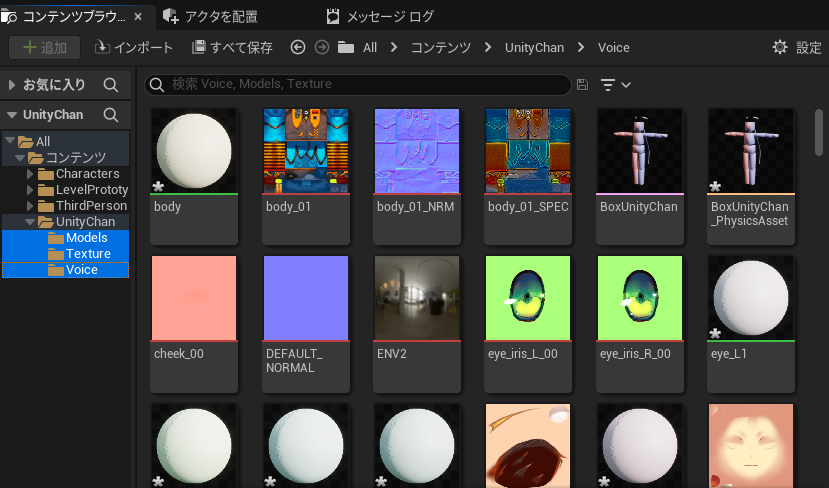The width and height of the screenshot is (829, 488).
Task: Click the UnityChan breadcrumb
Action: pos(534,48)
